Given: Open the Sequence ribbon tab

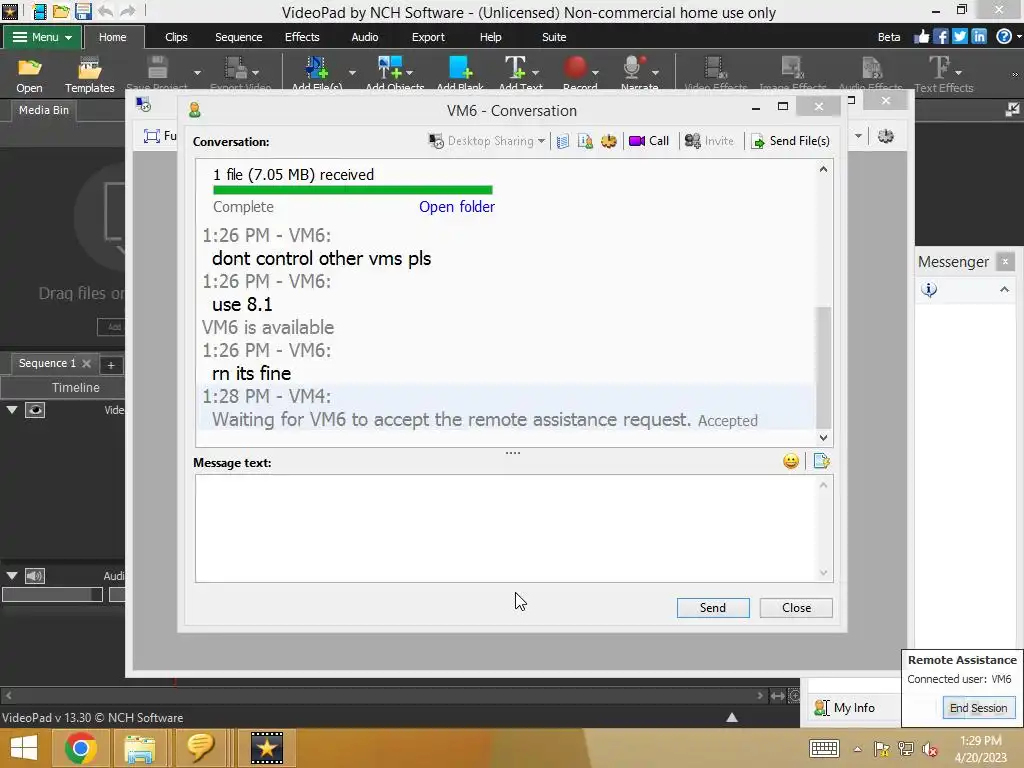Looking at the screenshot, I should (238, 37).
